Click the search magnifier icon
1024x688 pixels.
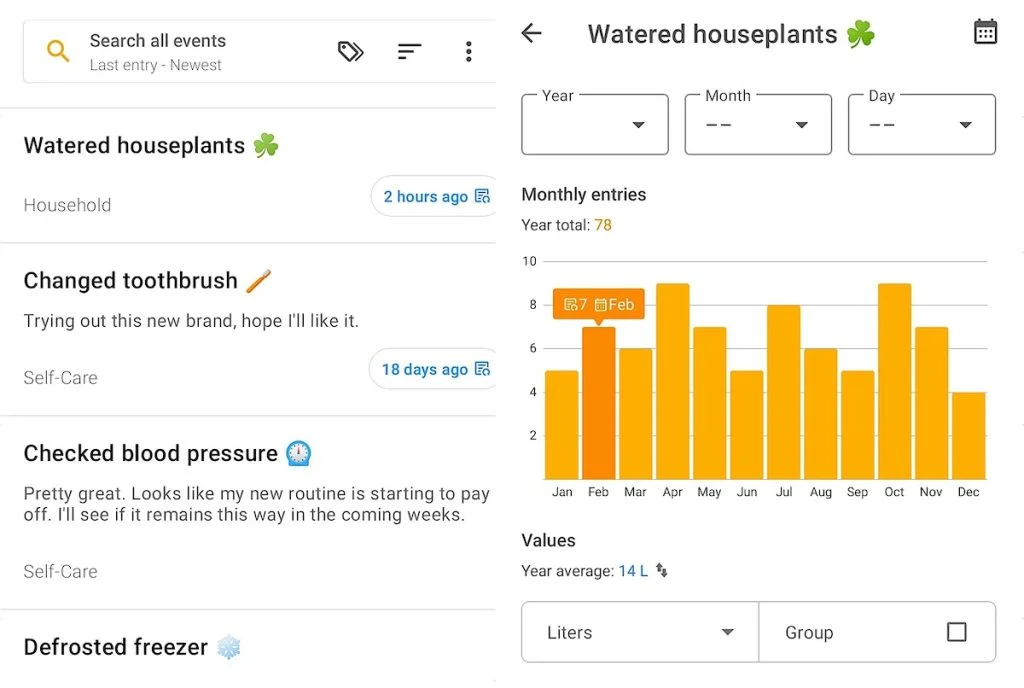click(58, 52)
